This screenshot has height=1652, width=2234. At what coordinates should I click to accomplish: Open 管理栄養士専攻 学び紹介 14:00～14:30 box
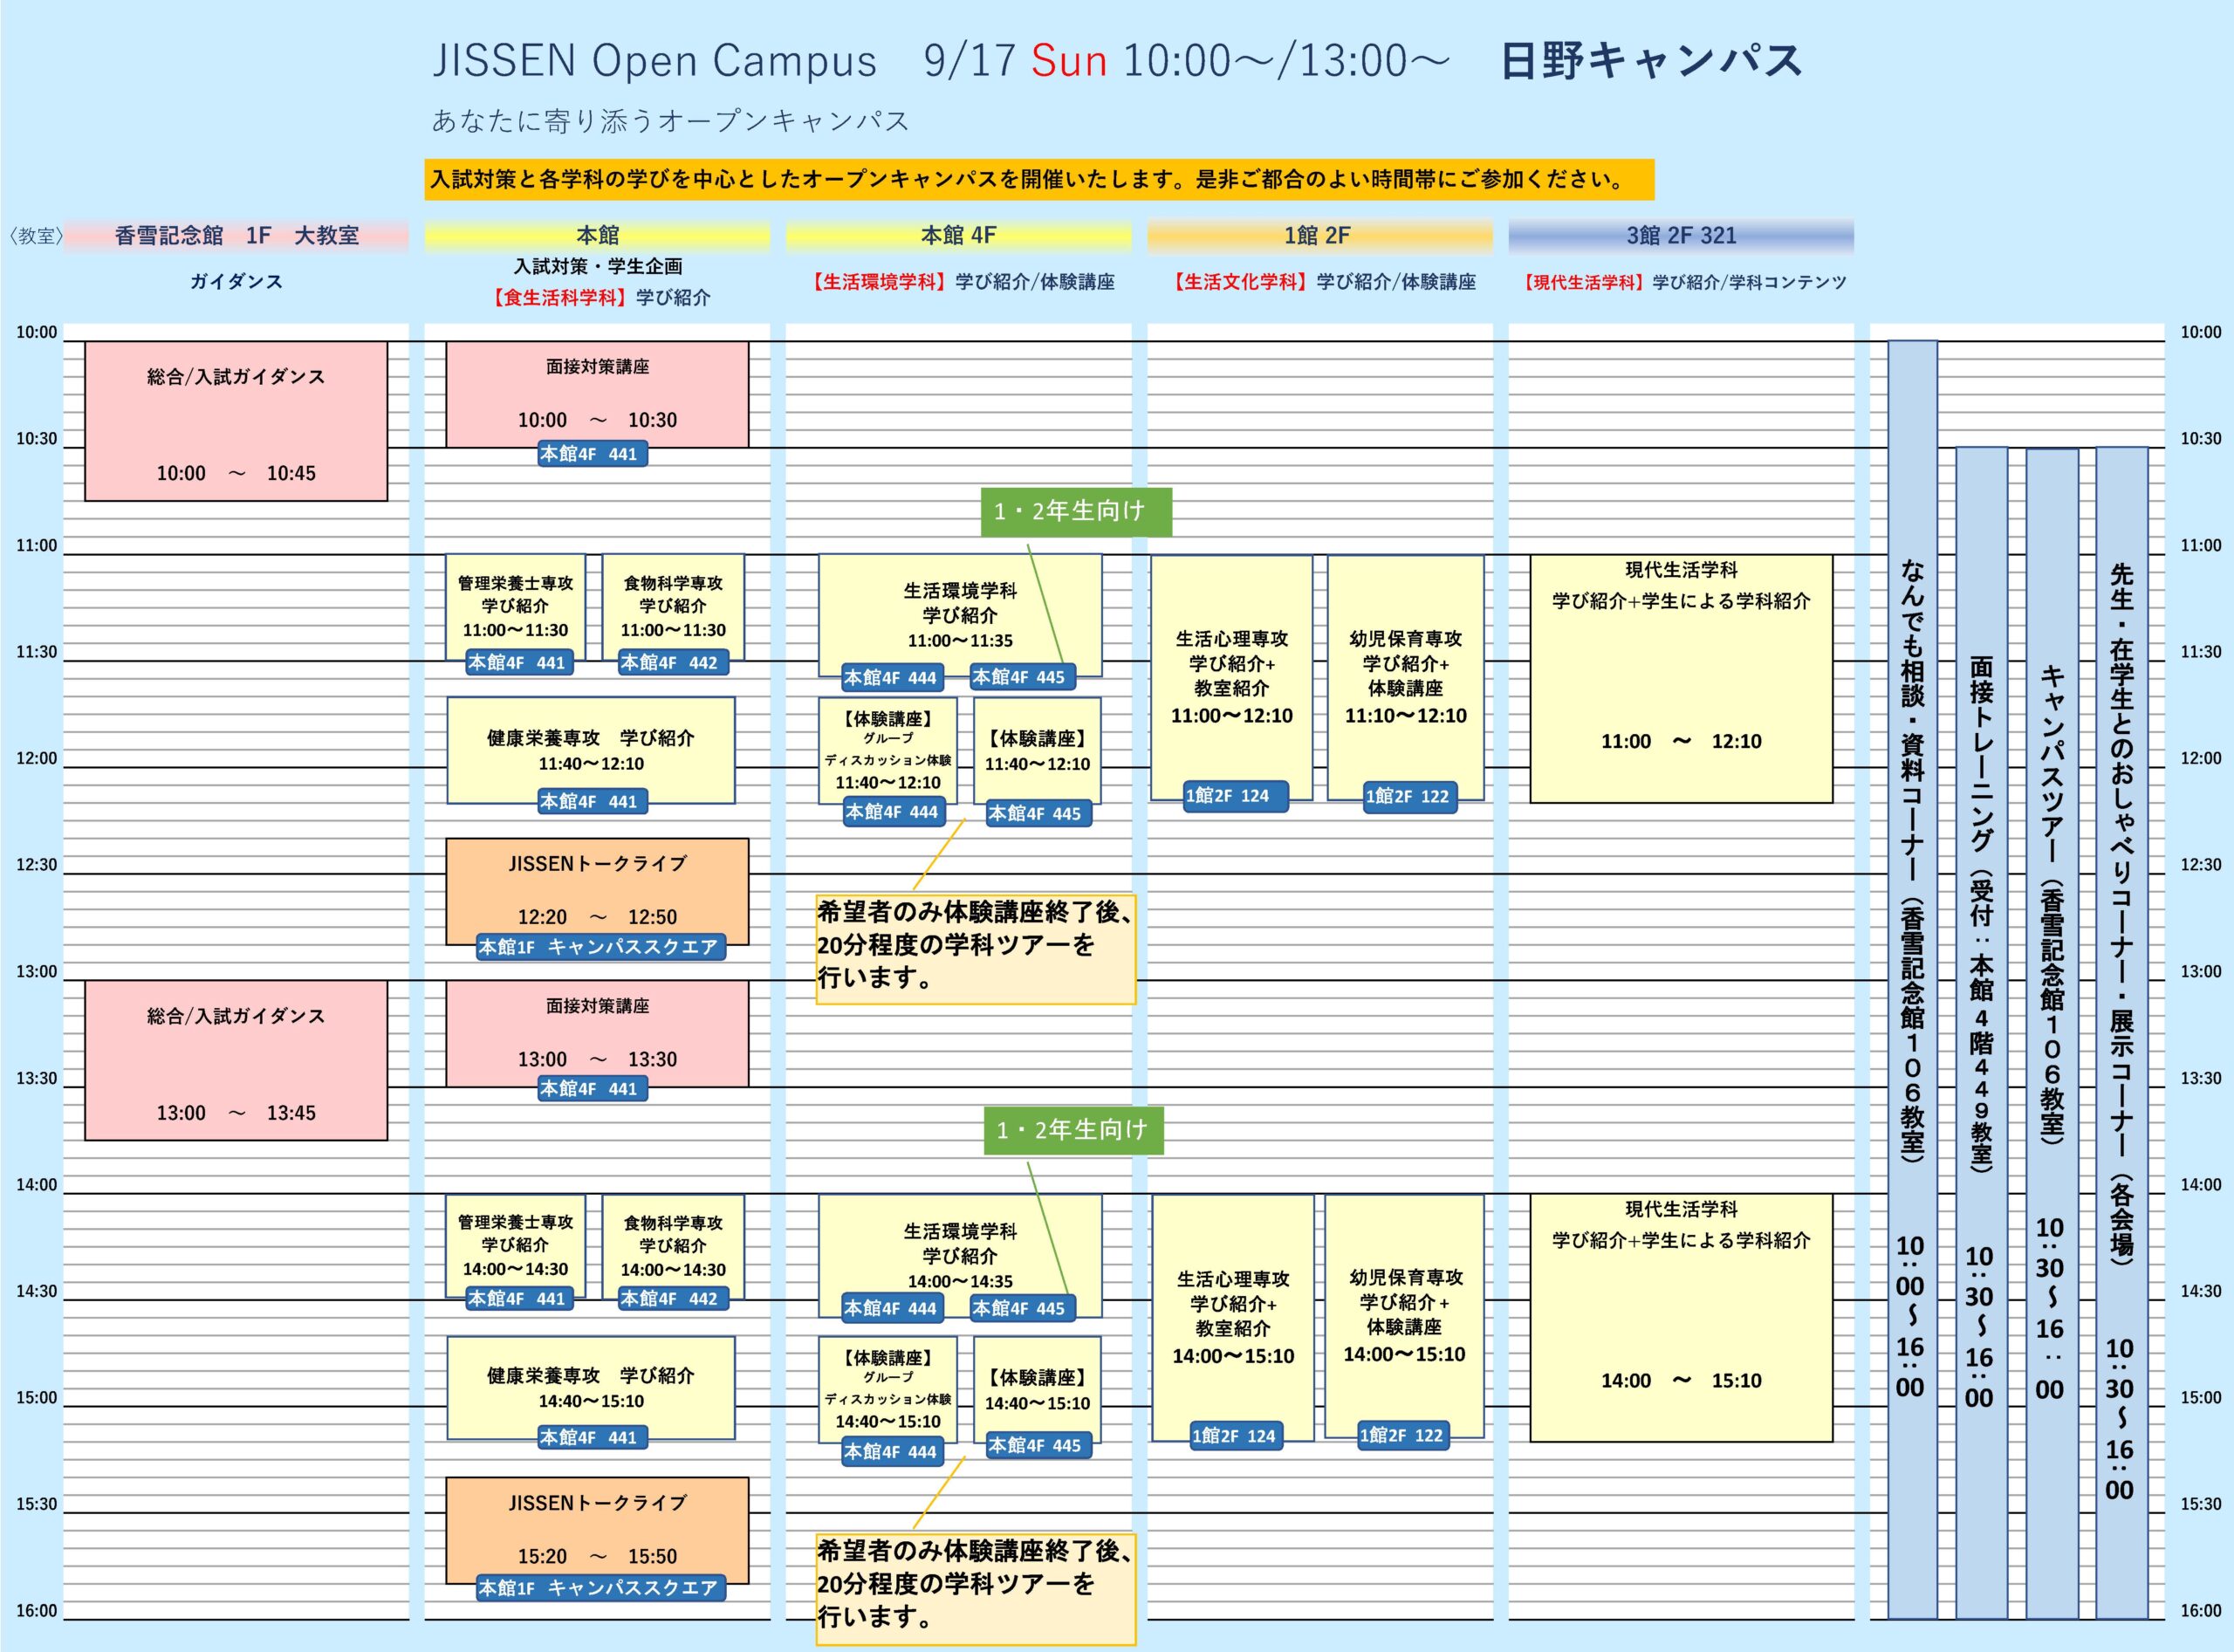[x=515, y=1246]
